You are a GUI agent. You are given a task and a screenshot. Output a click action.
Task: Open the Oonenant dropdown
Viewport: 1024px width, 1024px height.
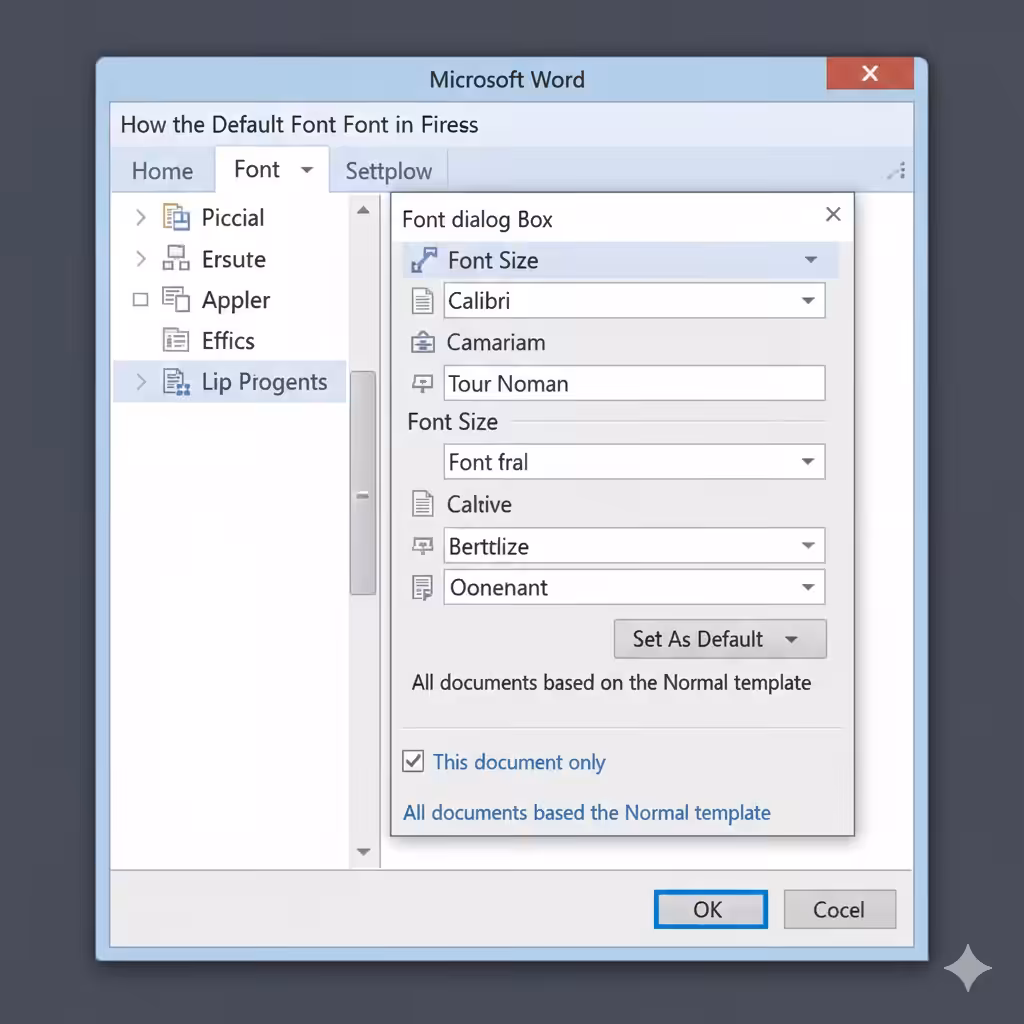808,587
